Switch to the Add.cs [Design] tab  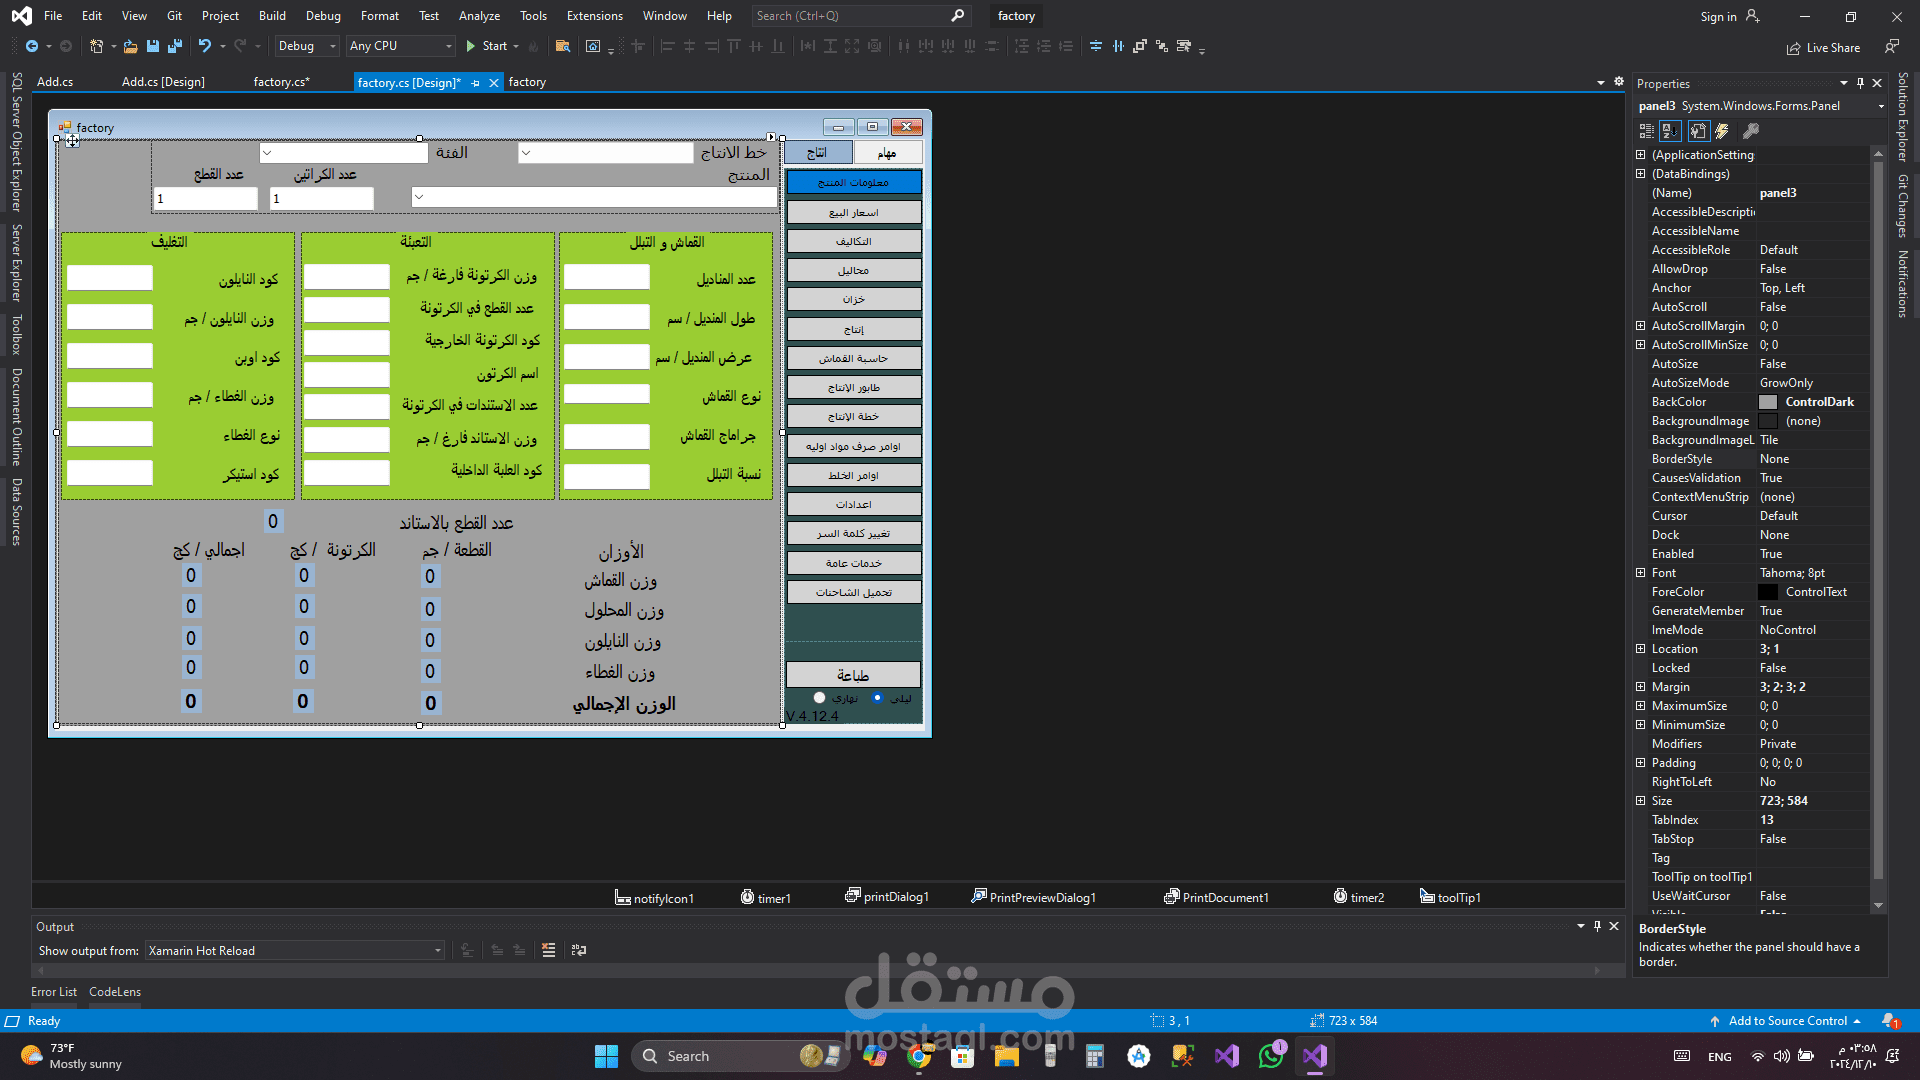click(x=163, y=82)
